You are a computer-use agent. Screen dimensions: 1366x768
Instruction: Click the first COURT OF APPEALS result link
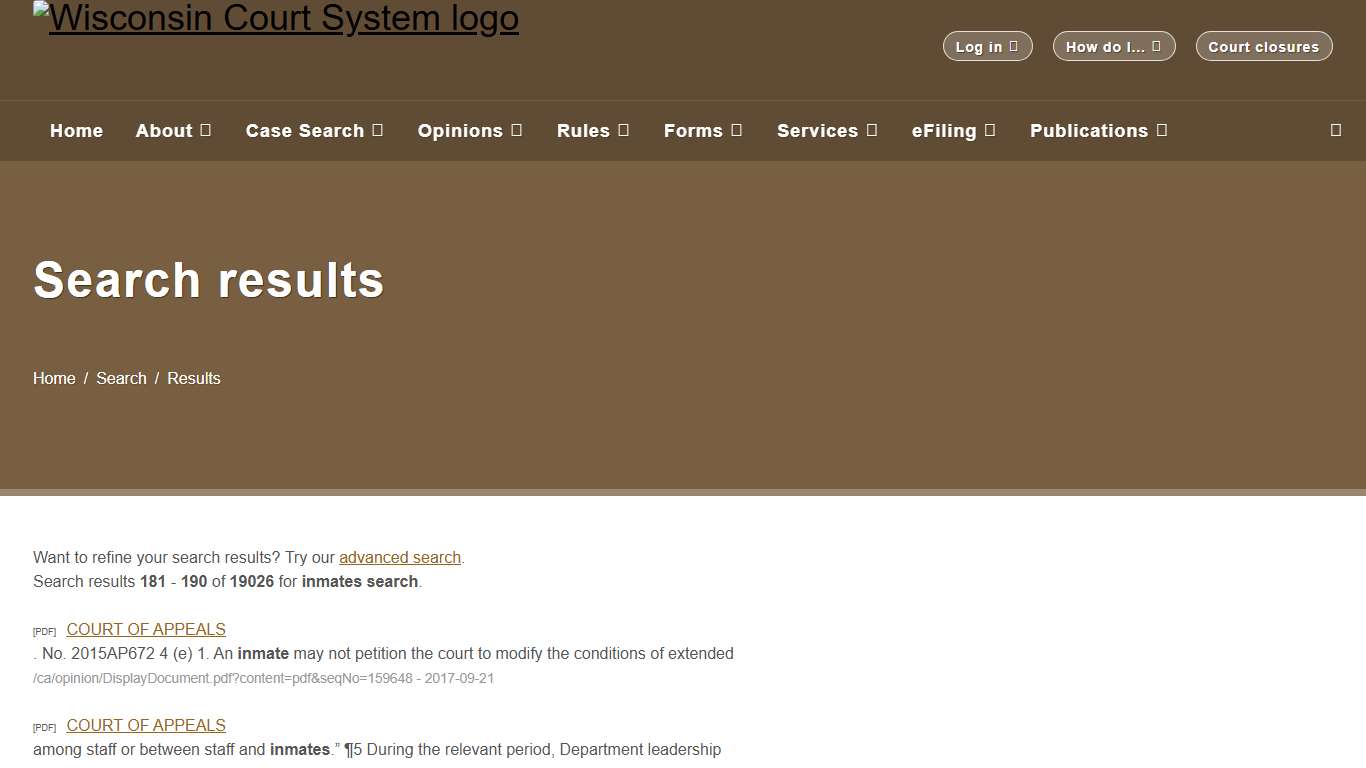pyautogui.click(x=145, y=629)
